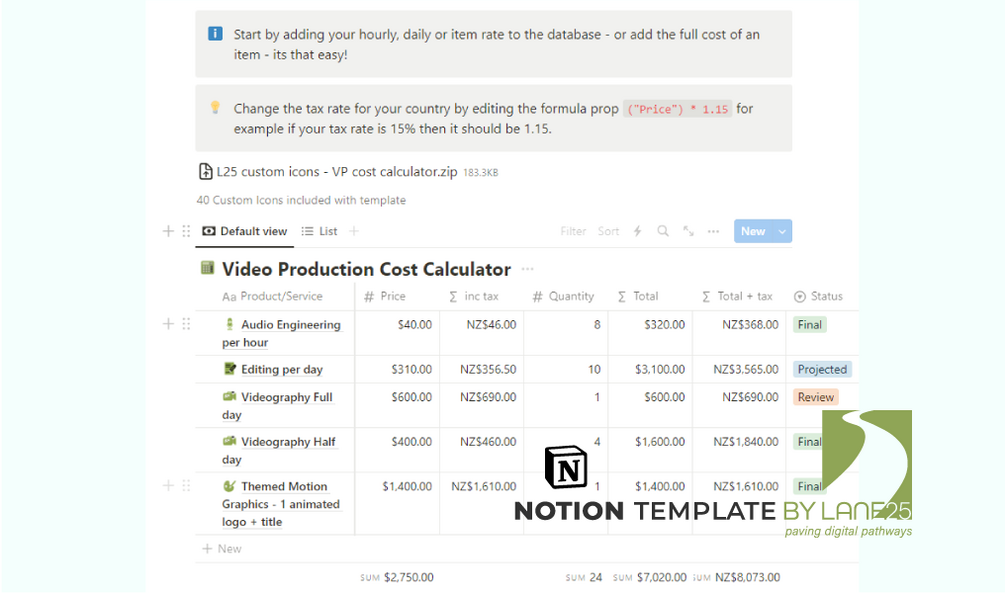The height and width of the screenshot is (594, 1005).
Task: Open the Videography Full day page
Action: coord(278,406)
